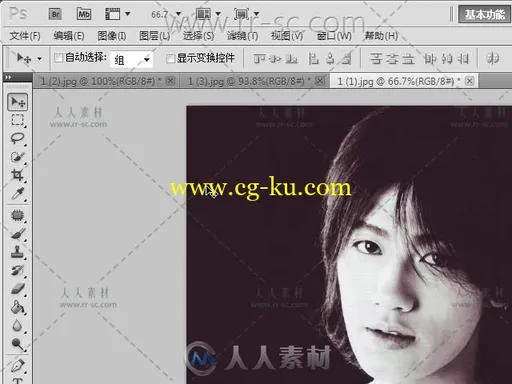Select the History Brush tool
This screenshot has height=384, width=512.
click(x=18, y=270)
